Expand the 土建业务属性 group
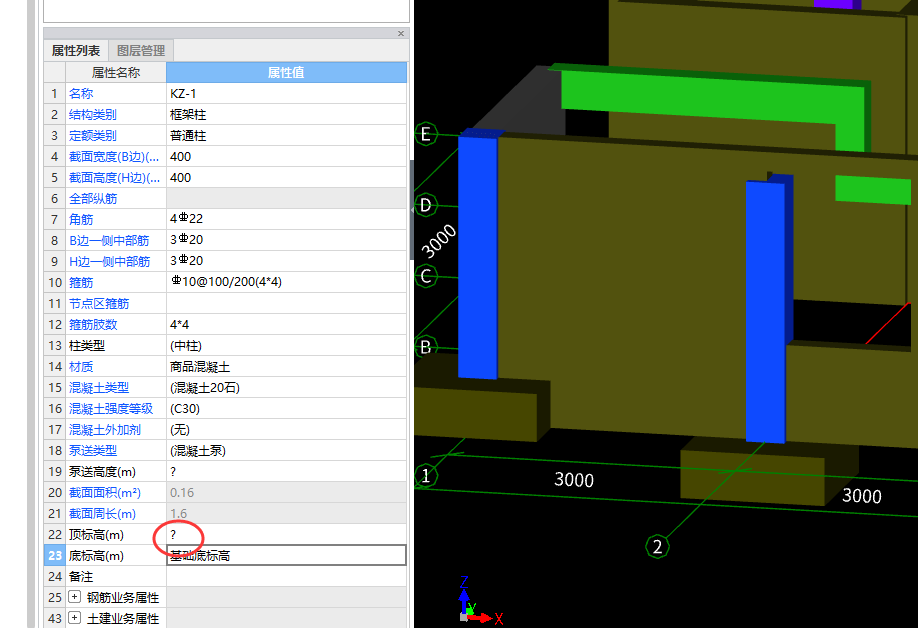Viewport: 918px width, 628px height. pyautogui.click(x=74, y=617)
